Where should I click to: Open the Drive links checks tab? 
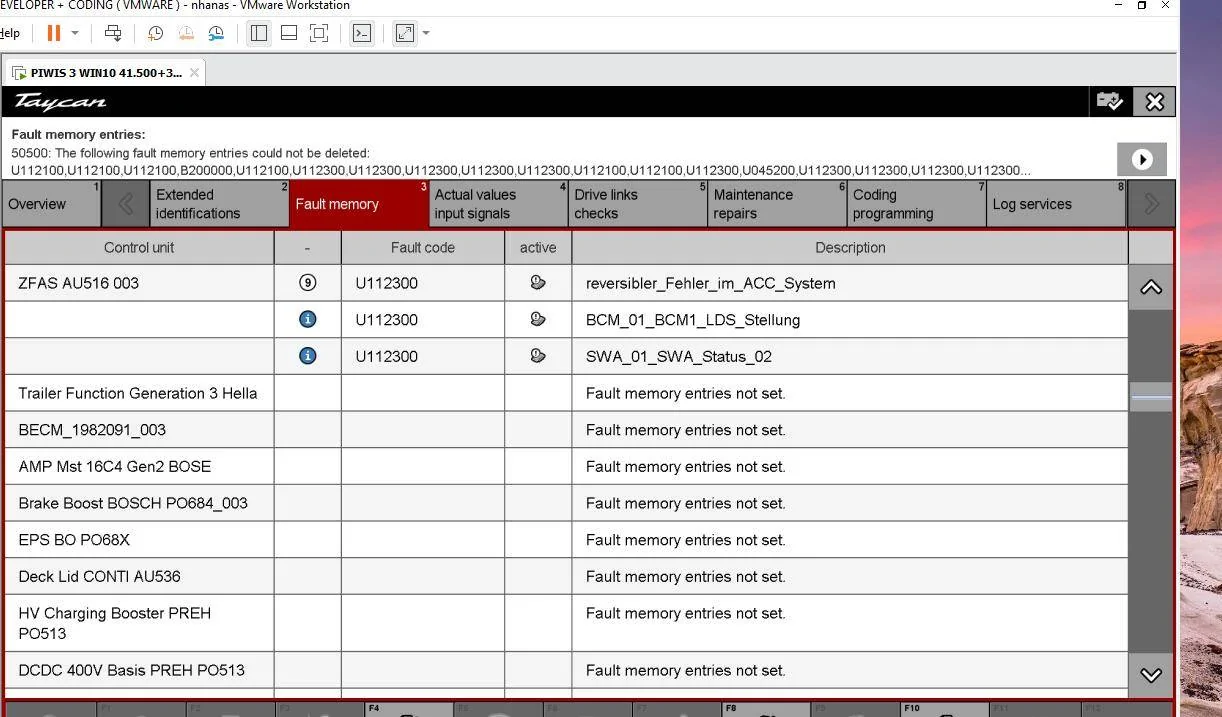tap(638, 204)
